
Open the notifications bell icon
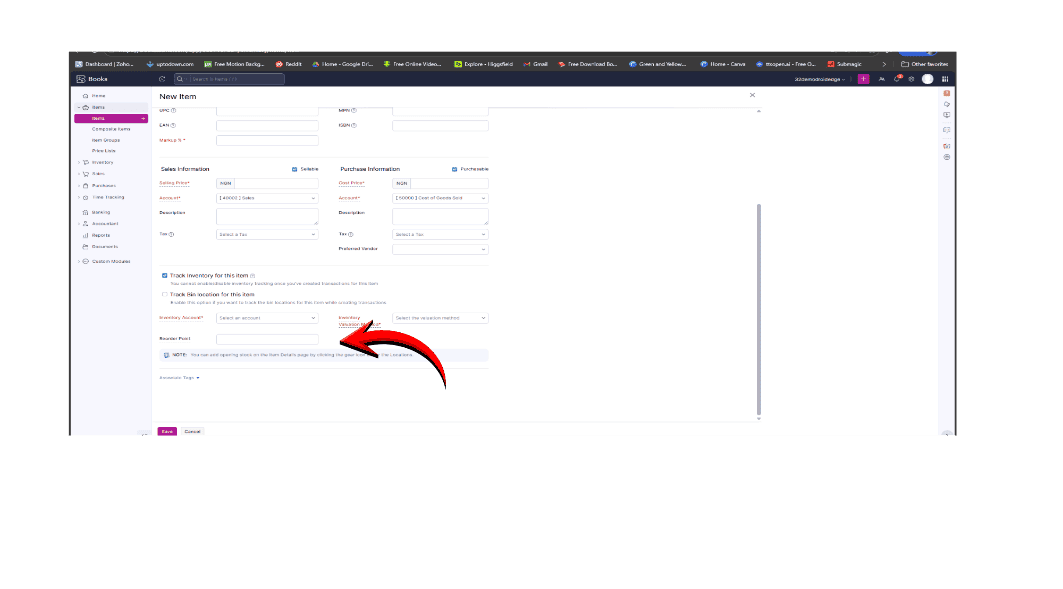[897, 79]
